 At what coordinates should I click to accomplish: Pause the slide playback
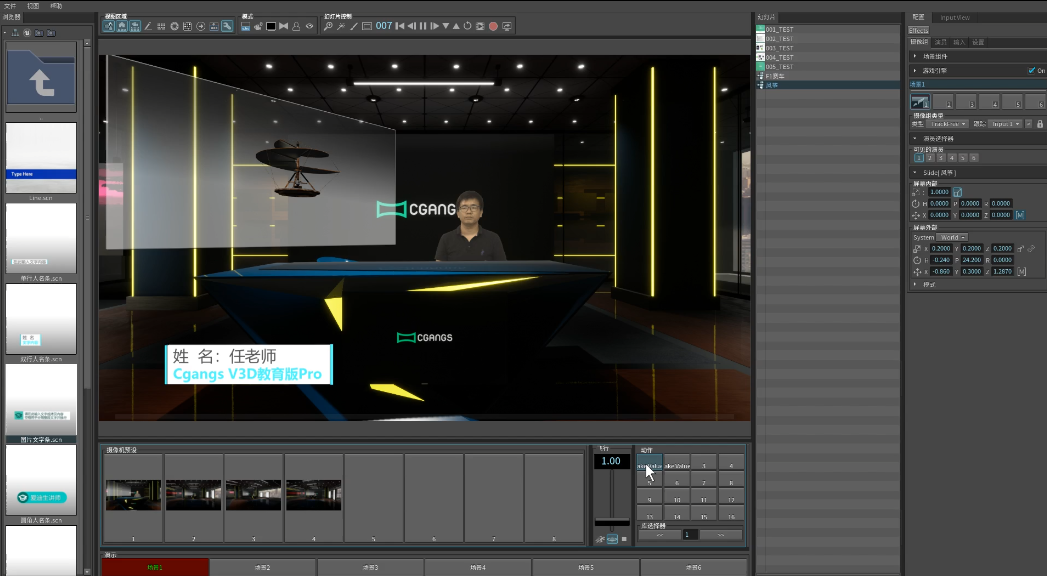point(422,26)
